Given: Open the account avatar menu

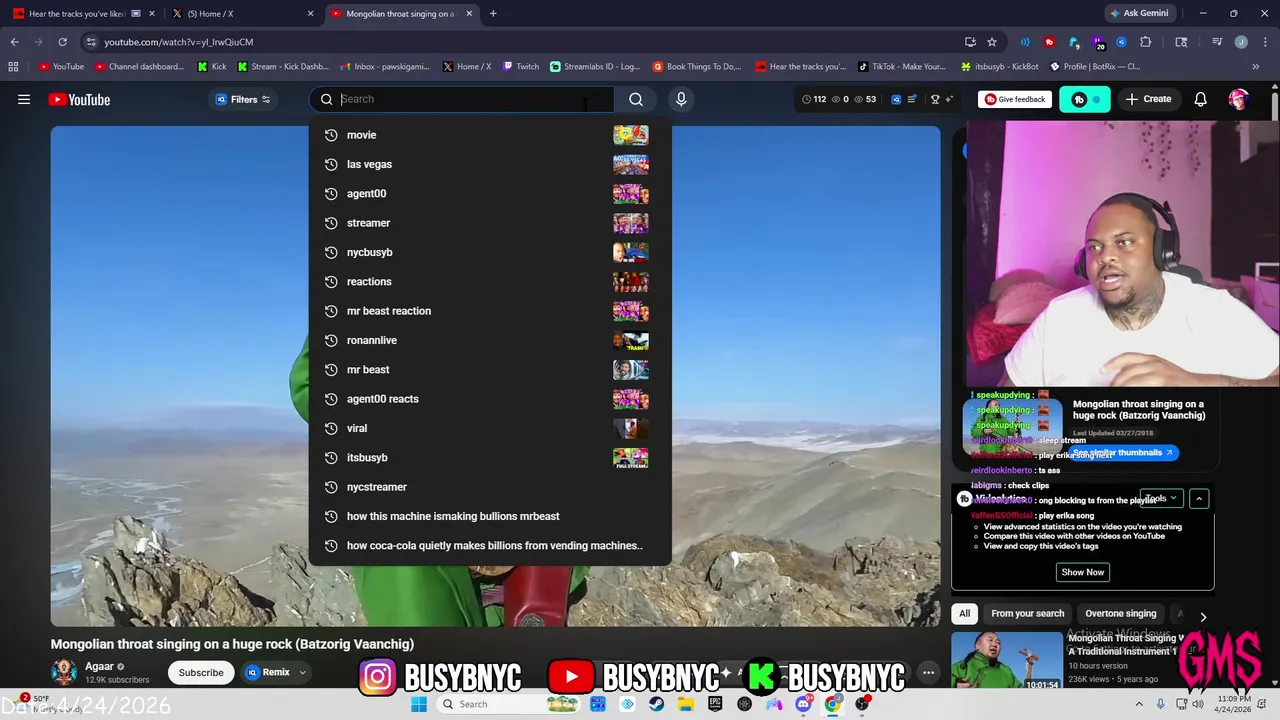Looking at the screenshot, I should point(1239,99).
